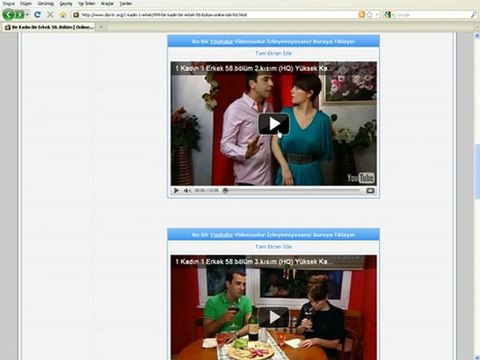Open a new tab with plus button

click(x=101, y=27)
